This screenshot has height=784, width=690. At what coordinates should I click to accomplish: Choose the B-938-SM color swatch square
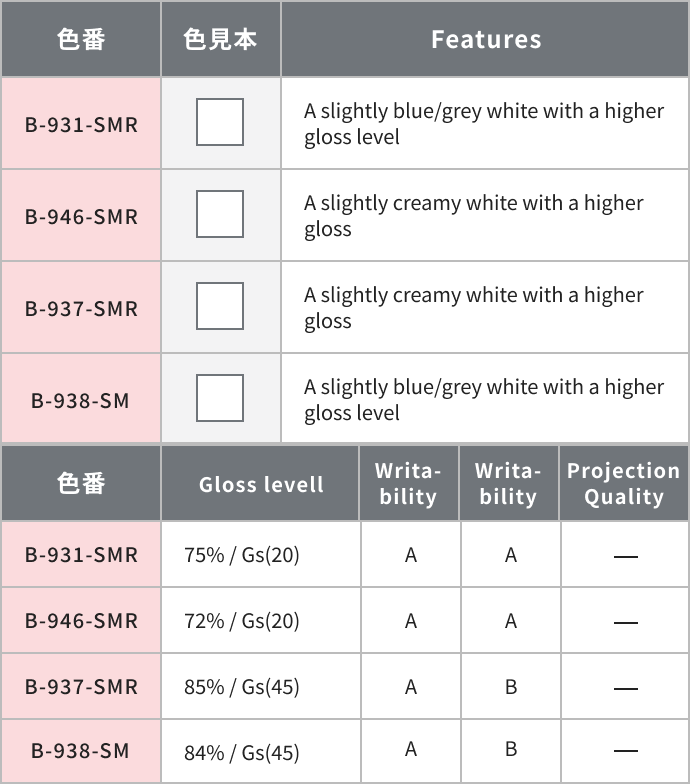pyautogui.click(x=220, y=398)
